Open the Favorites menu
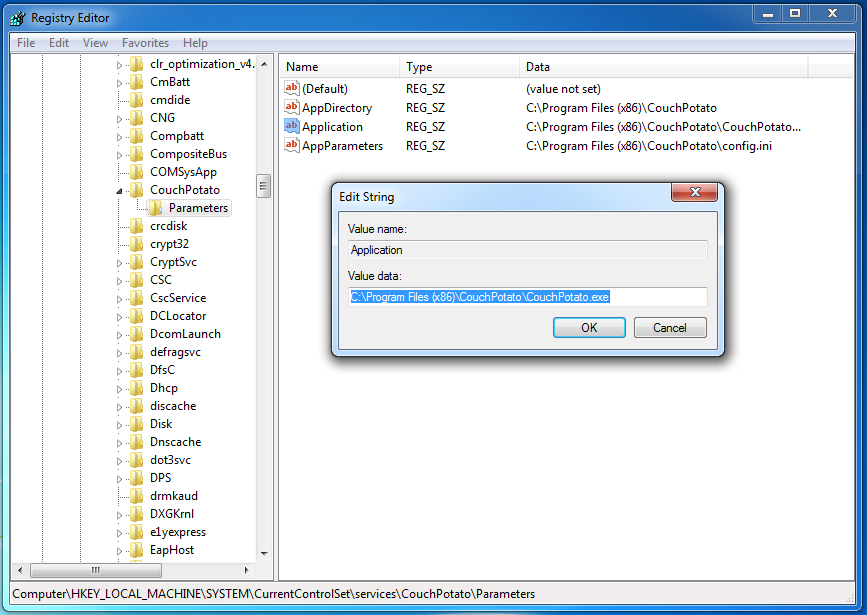The image size is (867, 615). point(145,43)
